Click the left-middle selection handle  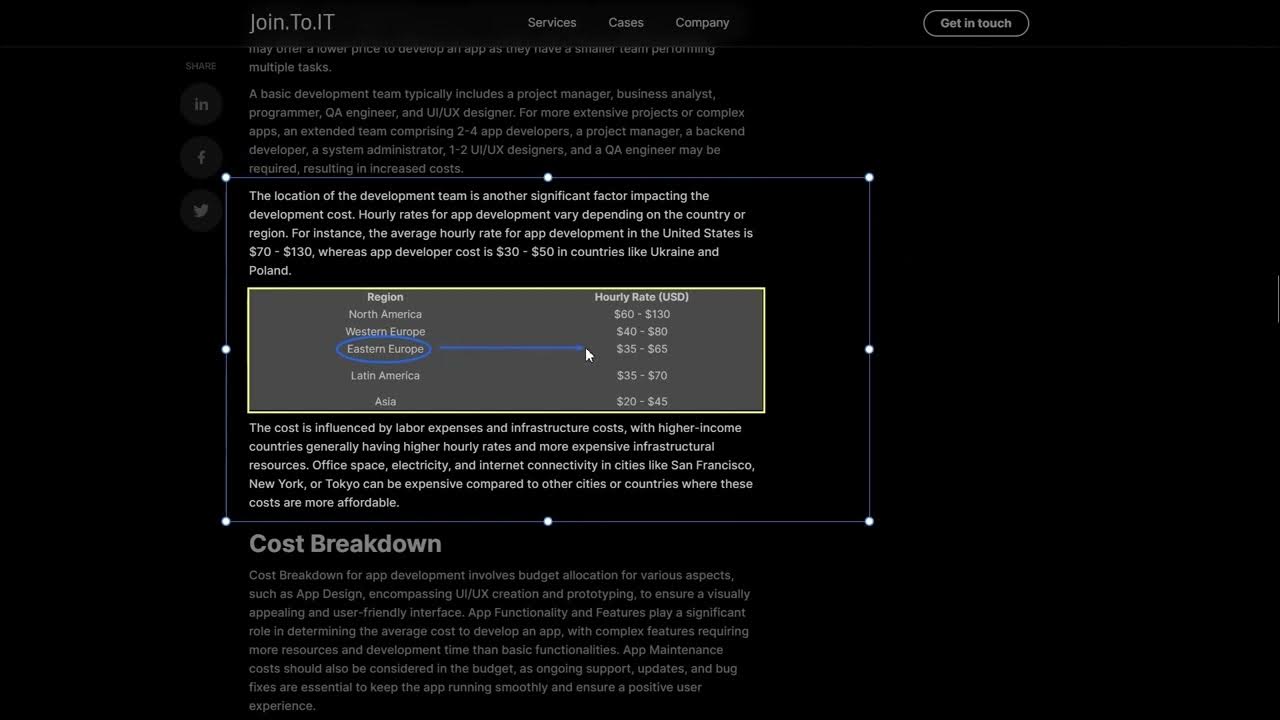pyautogui.click(x=226, y=349)
